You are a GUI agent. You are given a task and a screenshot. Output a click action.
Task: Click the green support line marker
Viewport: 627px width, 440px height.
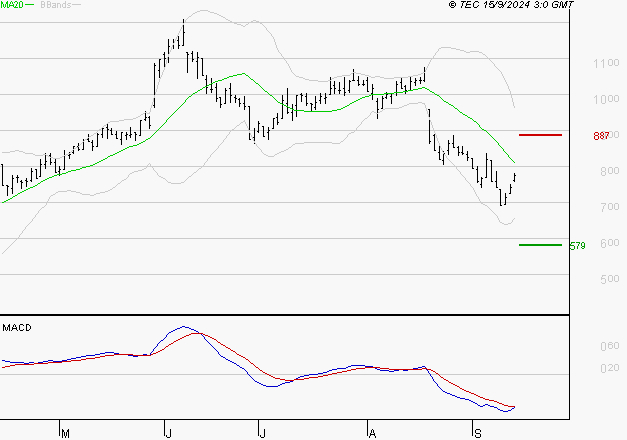click(x=540, y=245)
